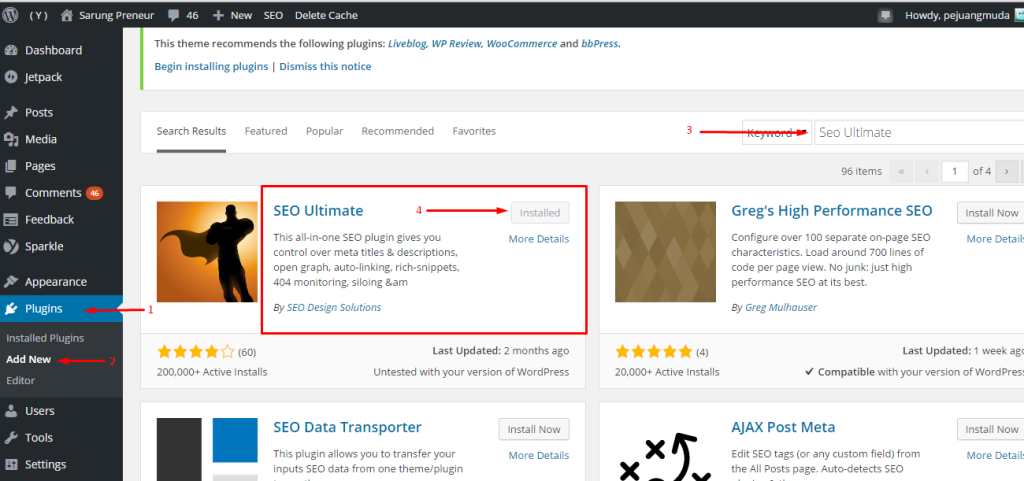Viewport: 1024px width, 481px height.
Task: Go to previous results page arrow
Action: [x=927, y=172]
